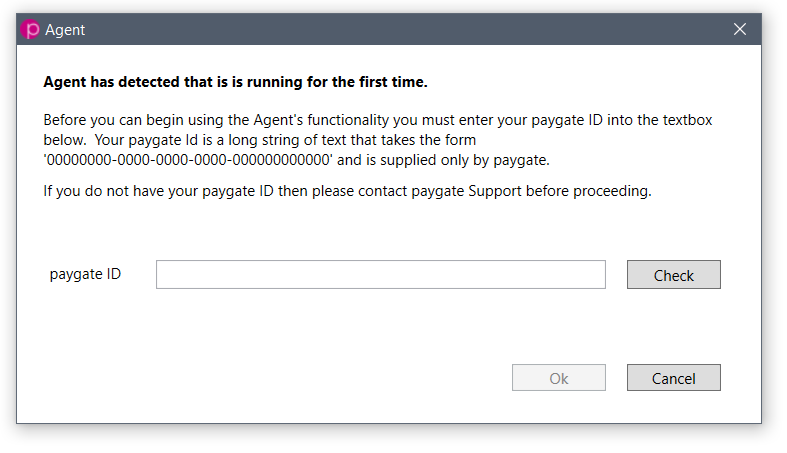Screen dimensions: 787x453
Task: Click the pink paygate logo icon
Action: pos(30,30)
